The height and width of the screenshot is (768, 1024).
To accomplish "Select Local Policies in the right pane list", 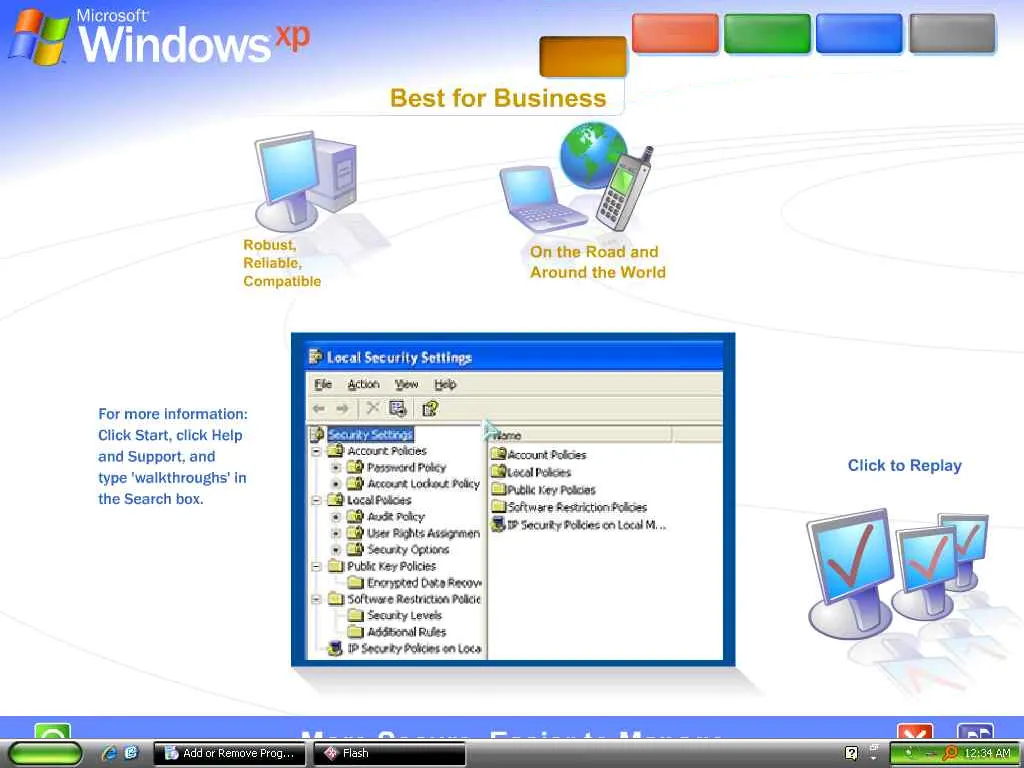I will [539, 472].
